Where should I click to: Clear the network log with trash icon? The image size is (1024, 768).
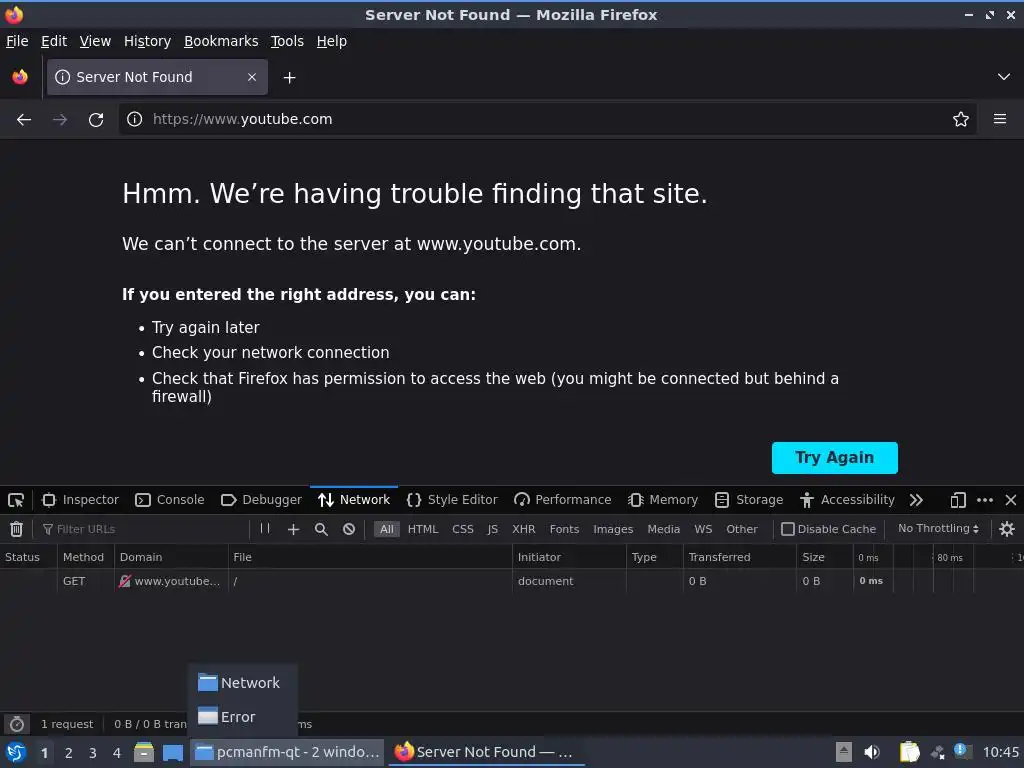[16, 529]
